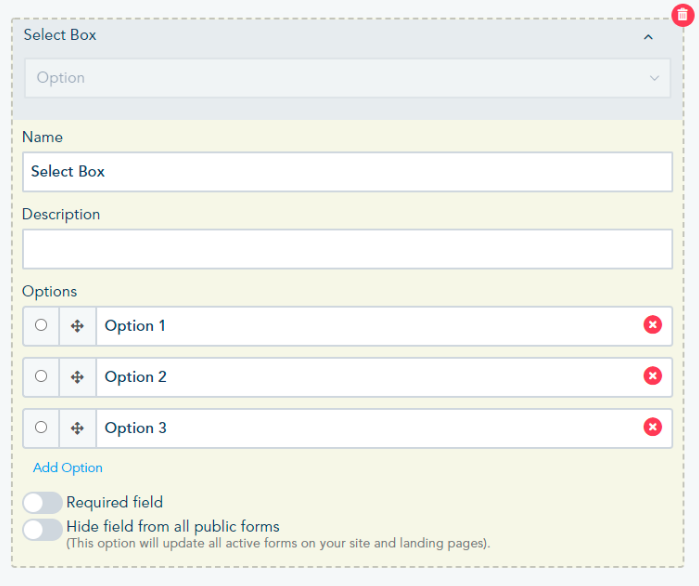The width and height of the screenshot is (699, 586).
Task: Remove Option 2 with red X icon
Action: (652, 376)
